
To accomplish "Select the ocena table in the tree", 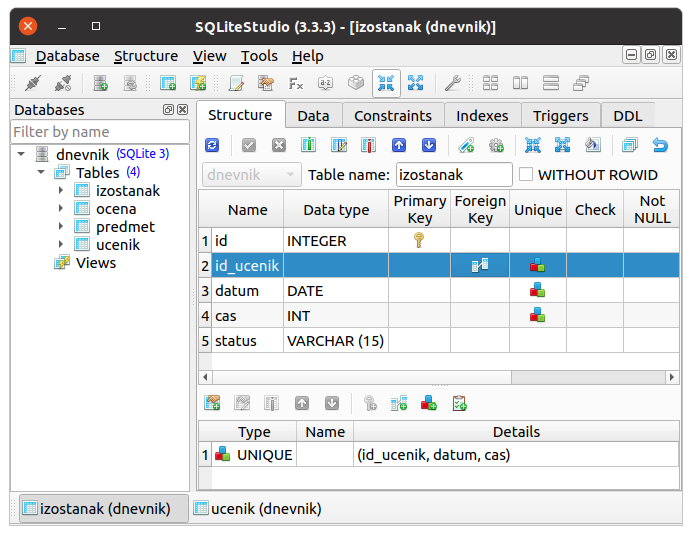I will [116, 209].
